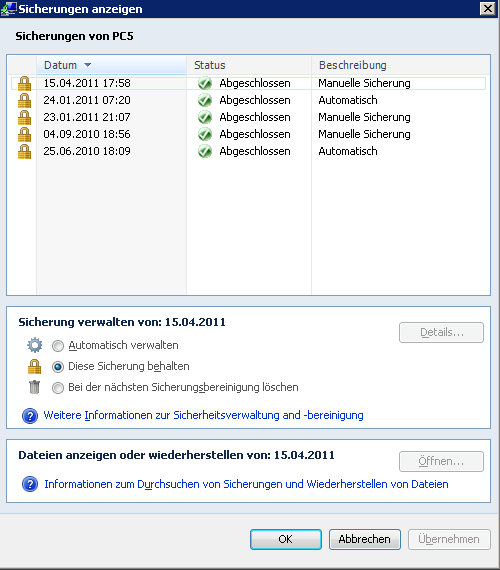Click the lock icon for the 23.01.2011 21:07 backup
Viewport: 500px width, 570px height.
[x=24, y=117]
